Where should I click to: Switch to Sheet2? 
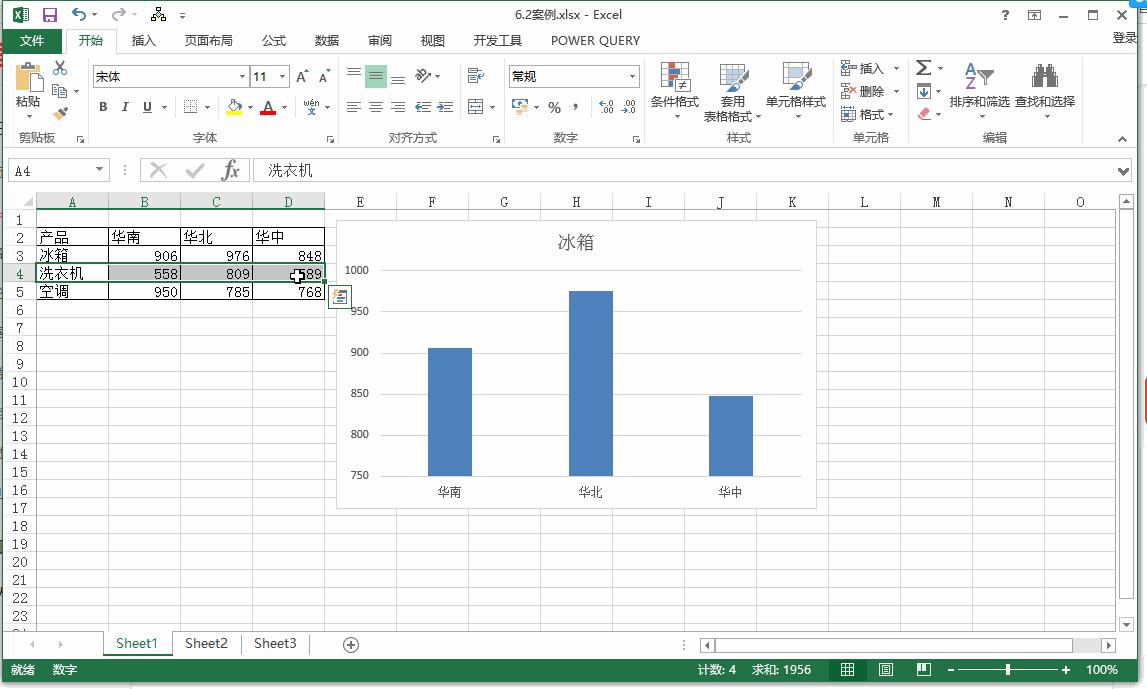pyautogui.click(x=206, y=644)
